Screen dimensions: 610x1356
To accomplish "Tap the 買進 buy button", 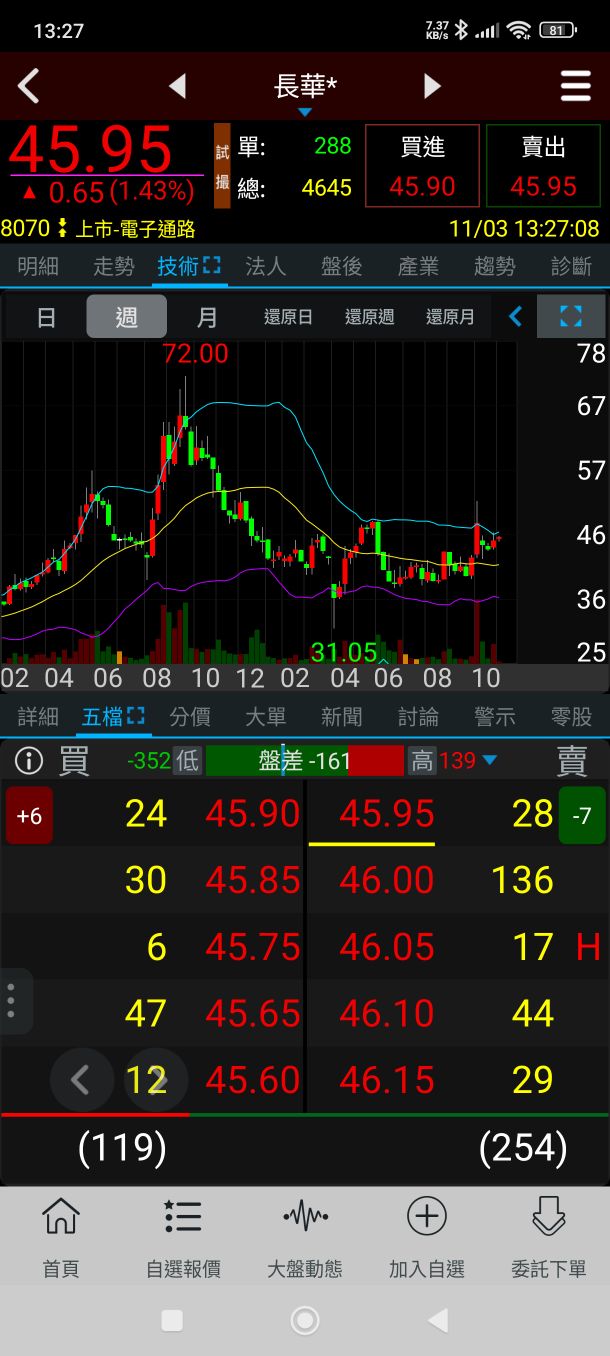I will [422, 166].
